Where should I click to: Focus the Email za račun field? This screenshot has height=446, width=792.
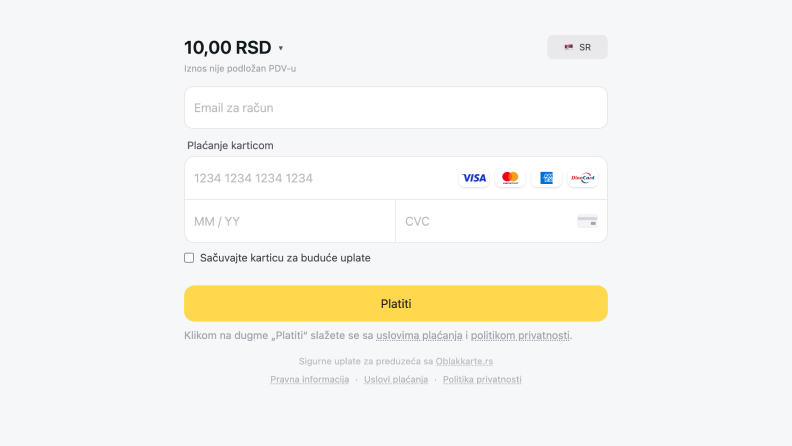pyautogui.click(x=395, y=108)
